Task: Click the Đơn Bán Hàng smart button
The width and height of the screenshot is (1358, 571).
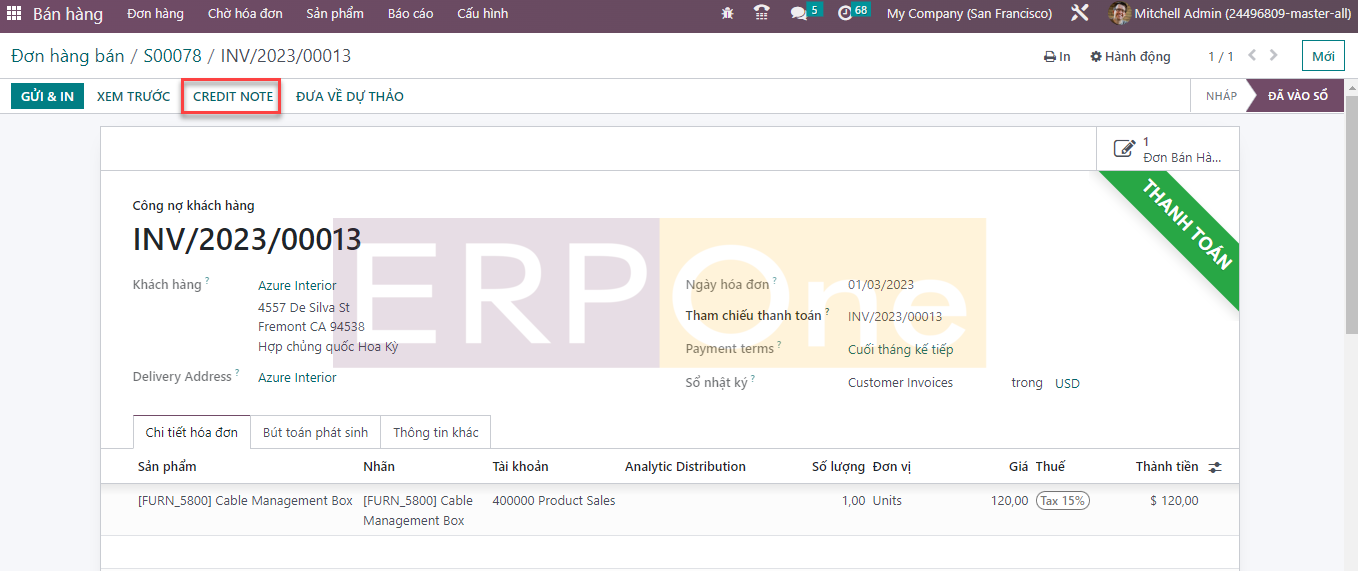Action: click(x=1168, y=150)
